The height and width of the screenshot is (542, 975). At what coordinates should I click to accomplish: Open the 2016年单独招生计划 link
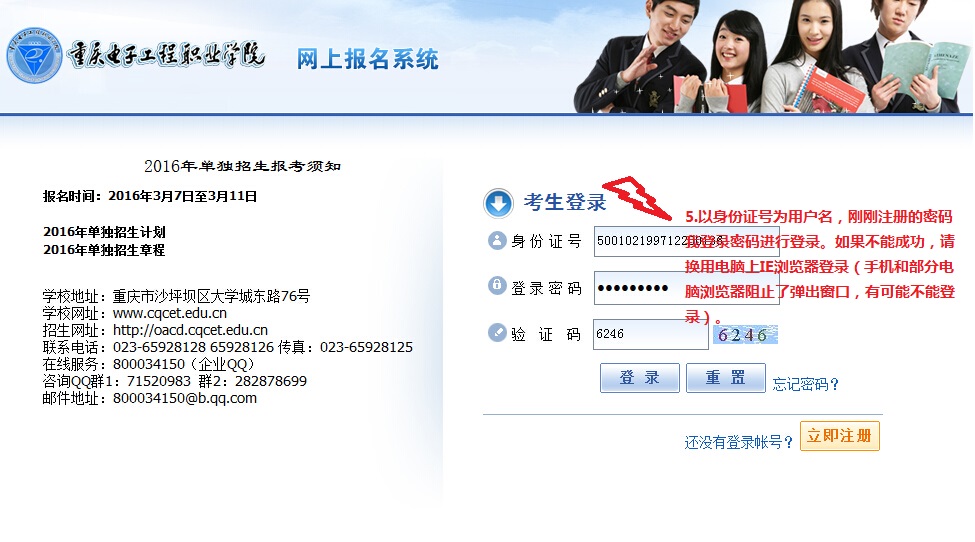point(104,232)
